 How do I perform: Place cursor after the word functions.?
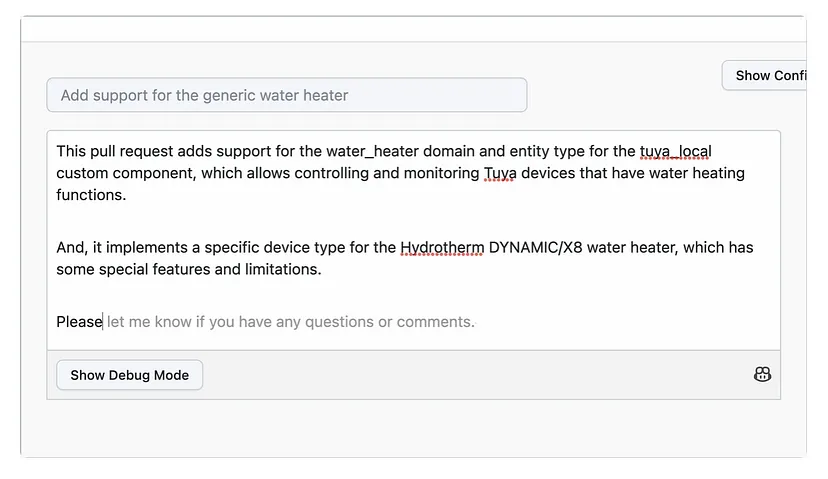coord(127,195)
